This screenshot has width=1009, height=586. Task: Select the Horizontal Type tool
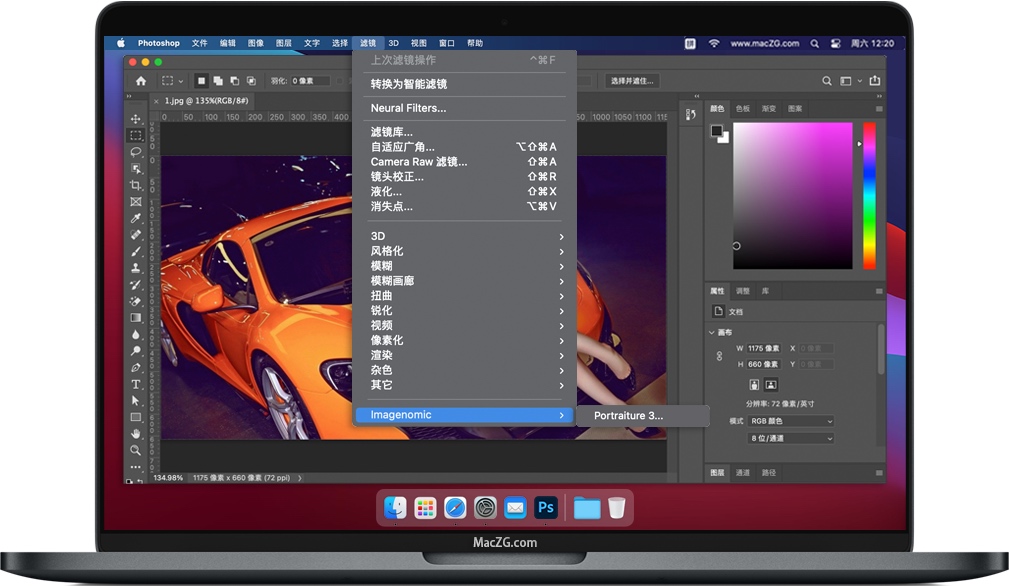click(136, 384)
